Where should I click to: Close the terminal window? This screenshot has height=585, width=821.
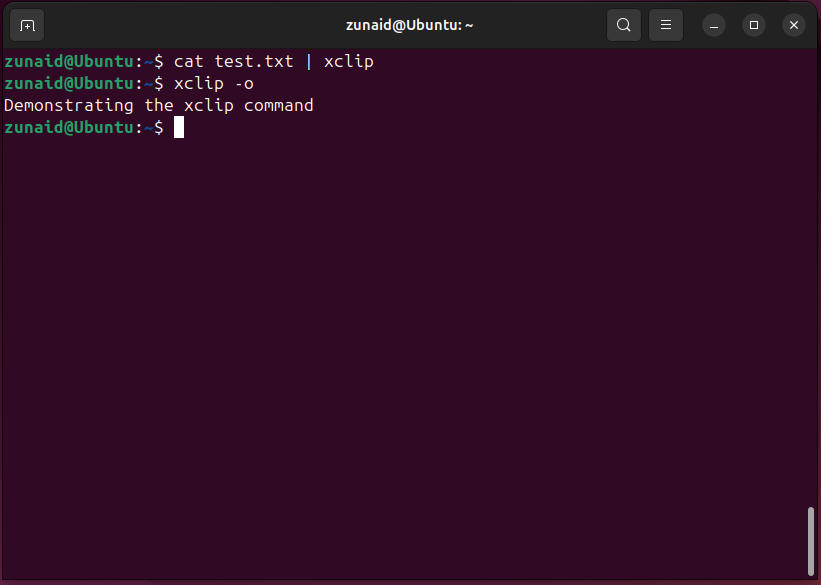(793, 25)
